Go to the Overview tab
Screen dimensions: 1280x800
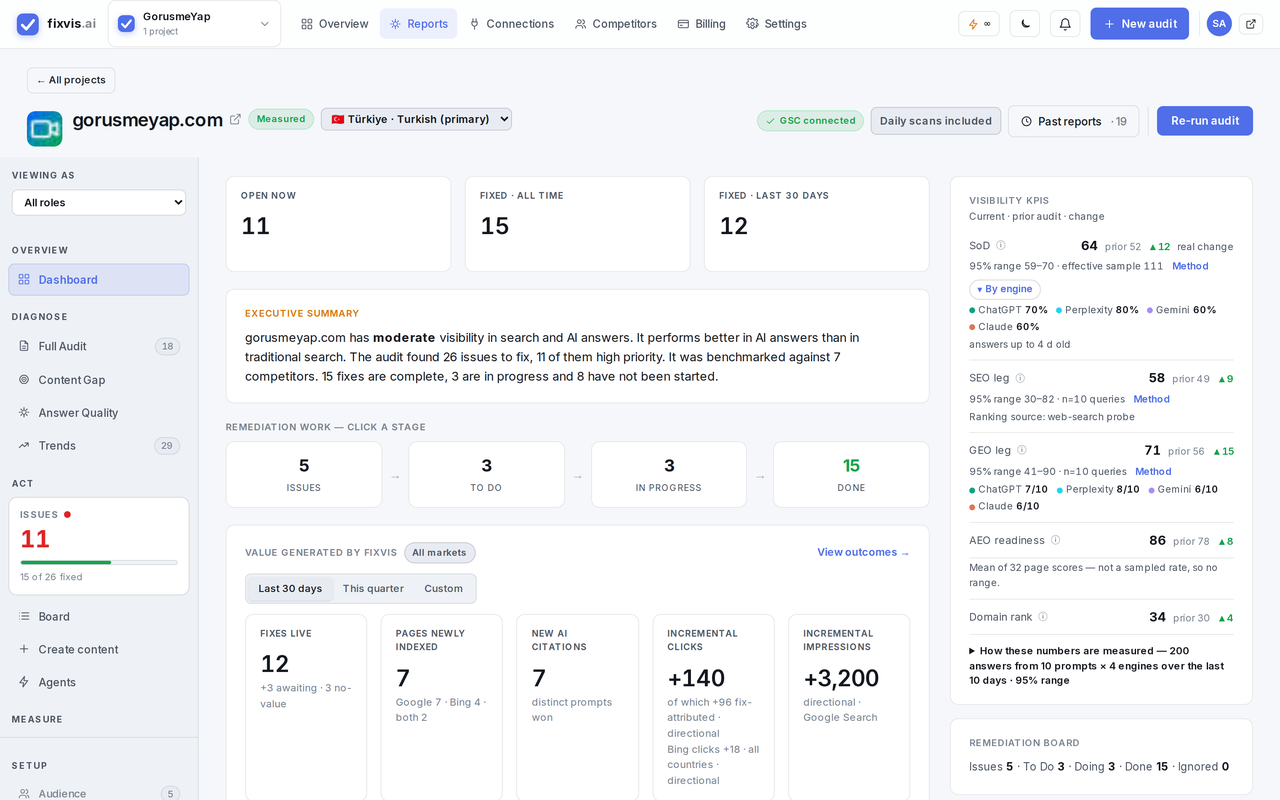(335, 24)
